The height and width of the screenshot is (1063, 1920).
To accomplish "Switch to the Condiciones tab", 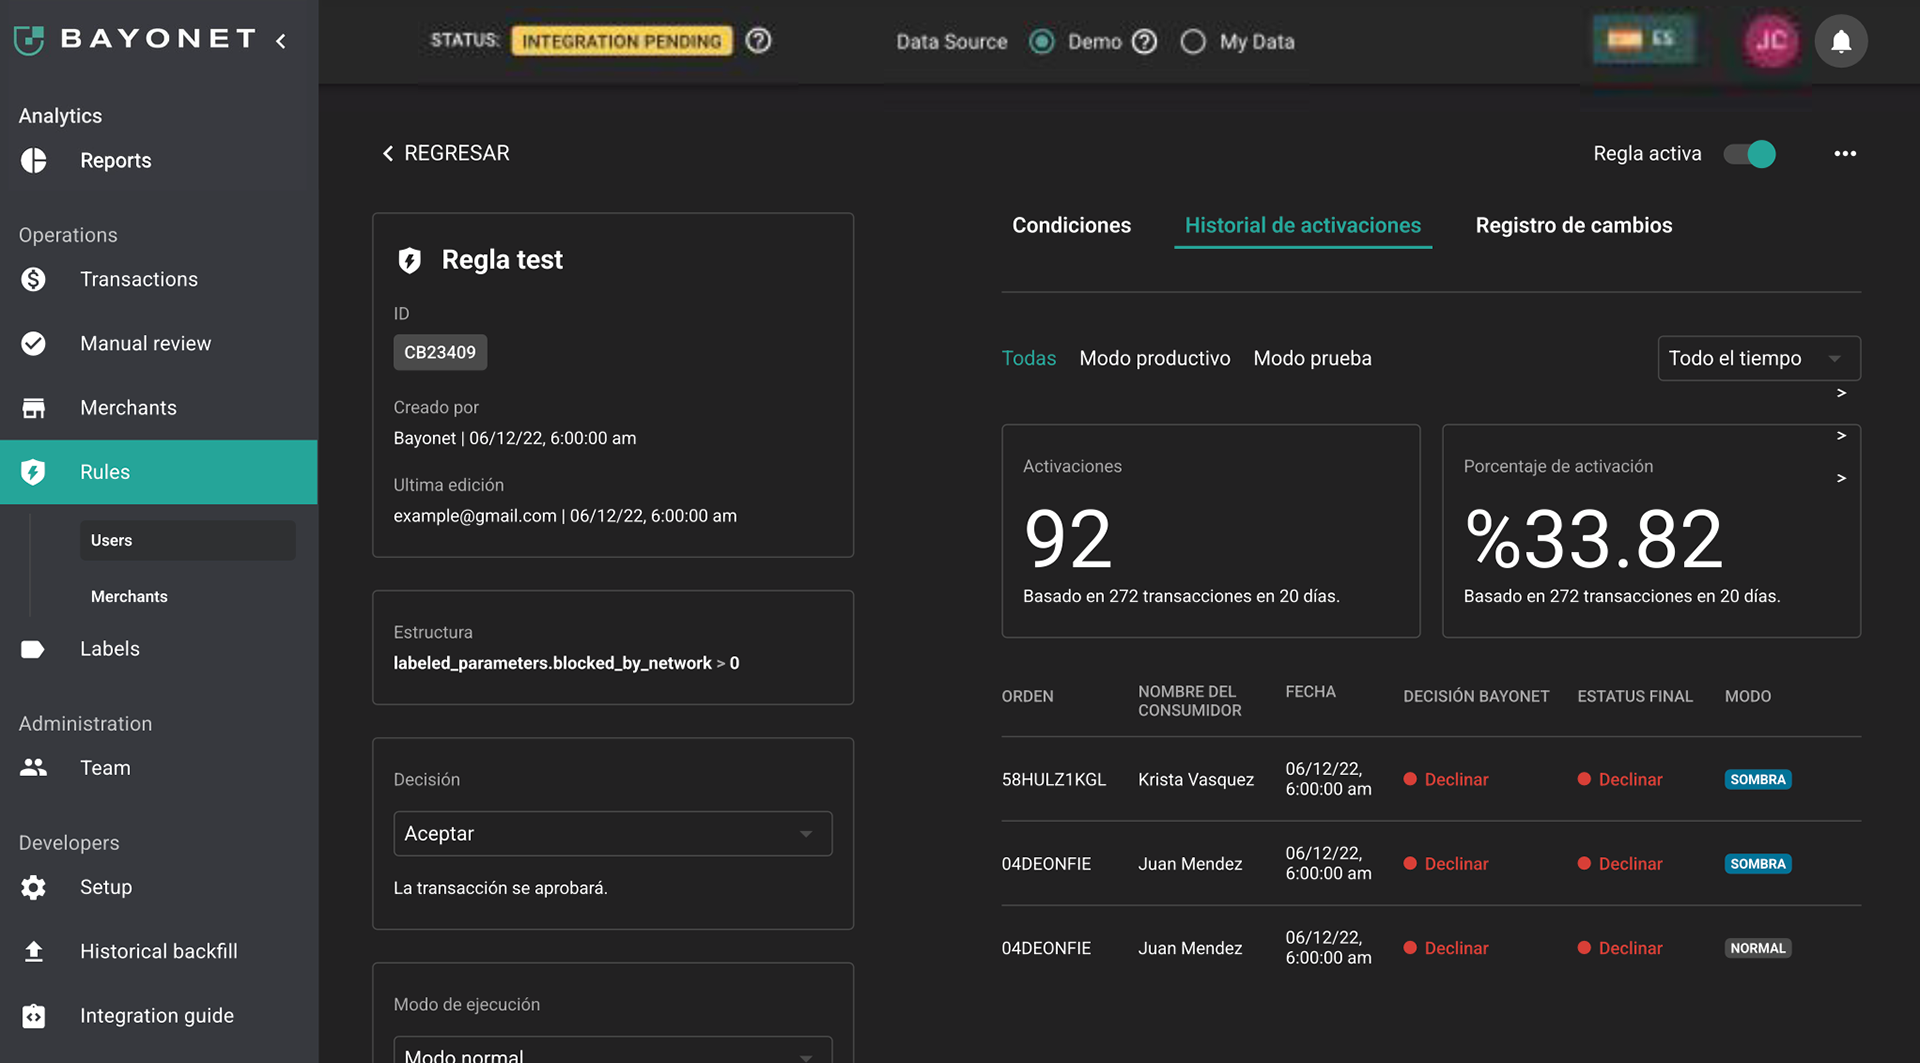I will click(1072, 225).
